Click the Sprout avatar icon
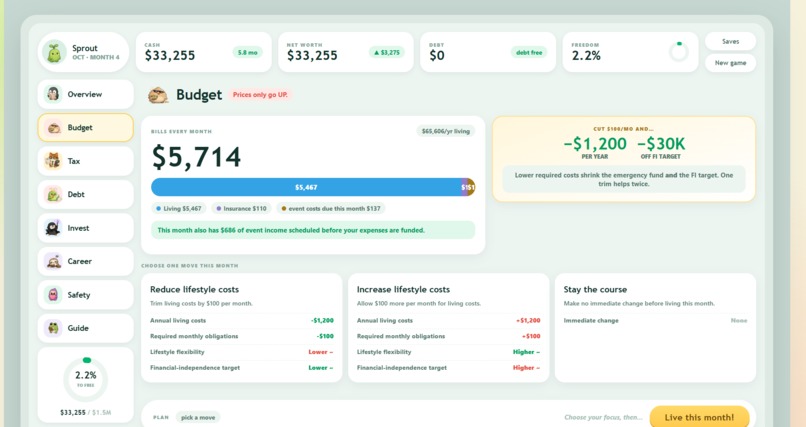This screenshot has height=427, width=806. point(54,52)
